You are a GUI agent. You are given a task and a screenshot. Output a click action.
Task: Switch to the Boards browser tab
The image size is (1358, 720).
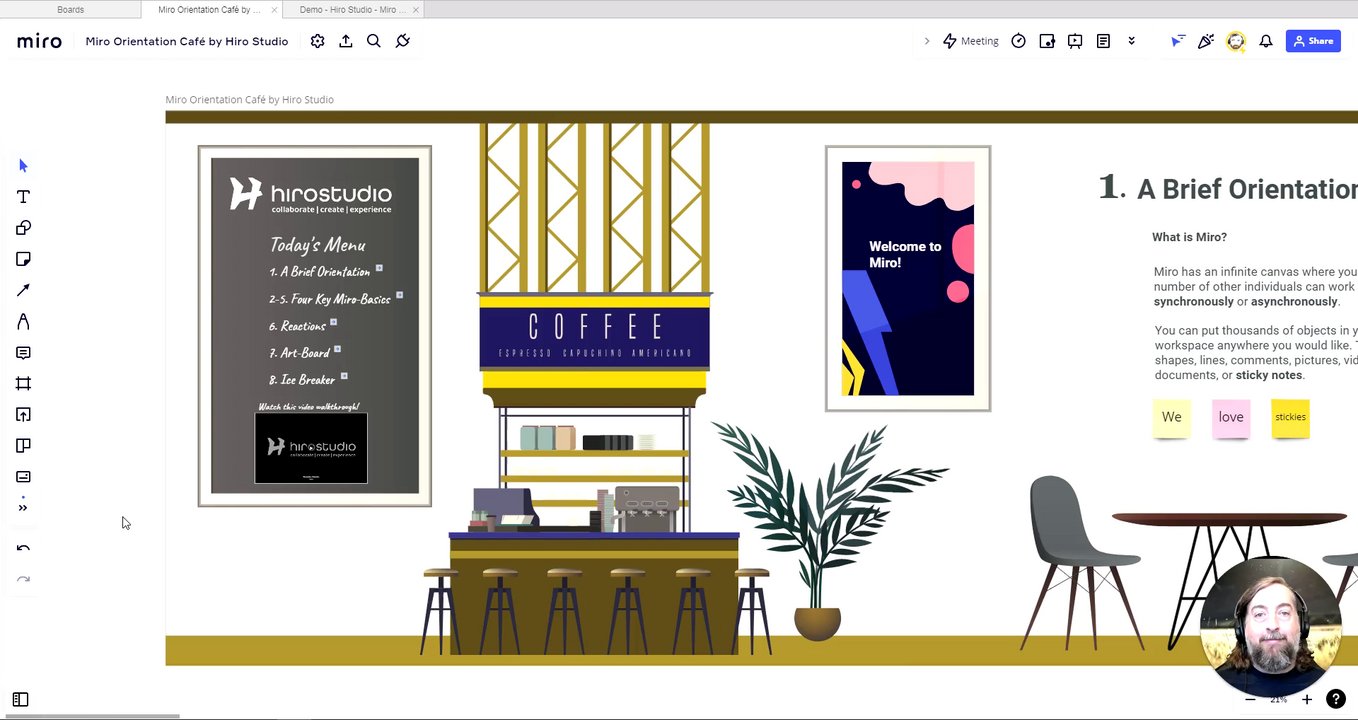pyautogui.click(x=71, y=9)
